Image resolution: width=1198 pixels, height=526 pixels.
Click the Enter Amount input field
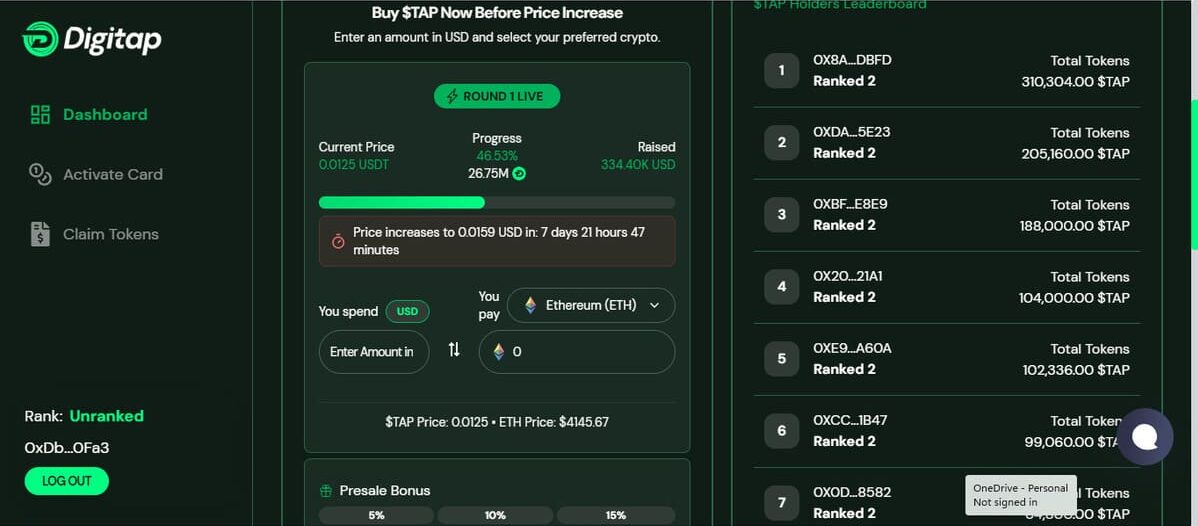[374, 352]
